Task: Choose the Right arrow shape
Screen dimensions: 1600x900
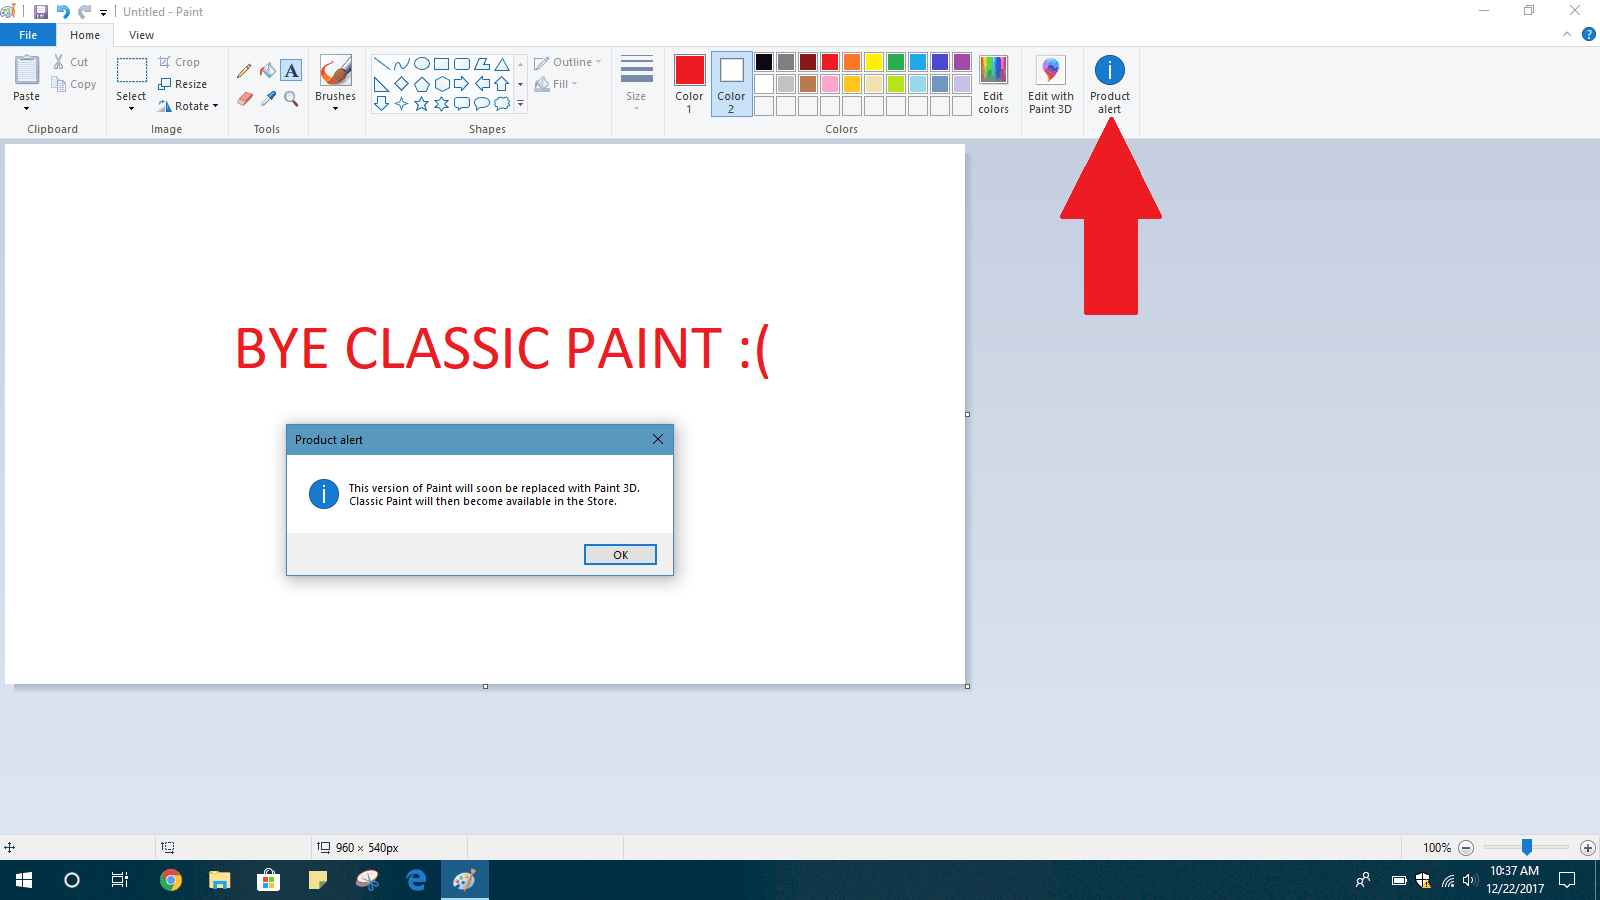Action: 461,84
